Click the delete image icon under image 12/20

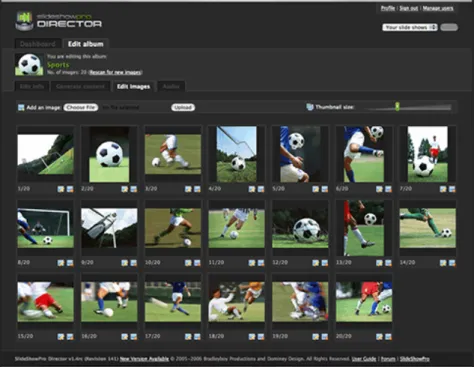click(x=325, y=263)
